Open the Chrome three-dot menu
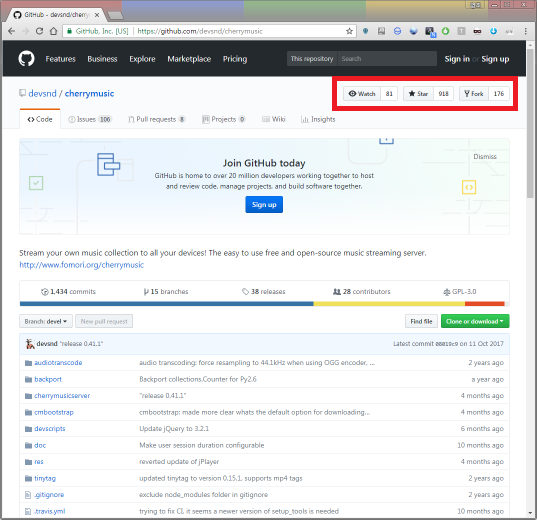This screenshot has width=537, height=520. tap(525, 31)
